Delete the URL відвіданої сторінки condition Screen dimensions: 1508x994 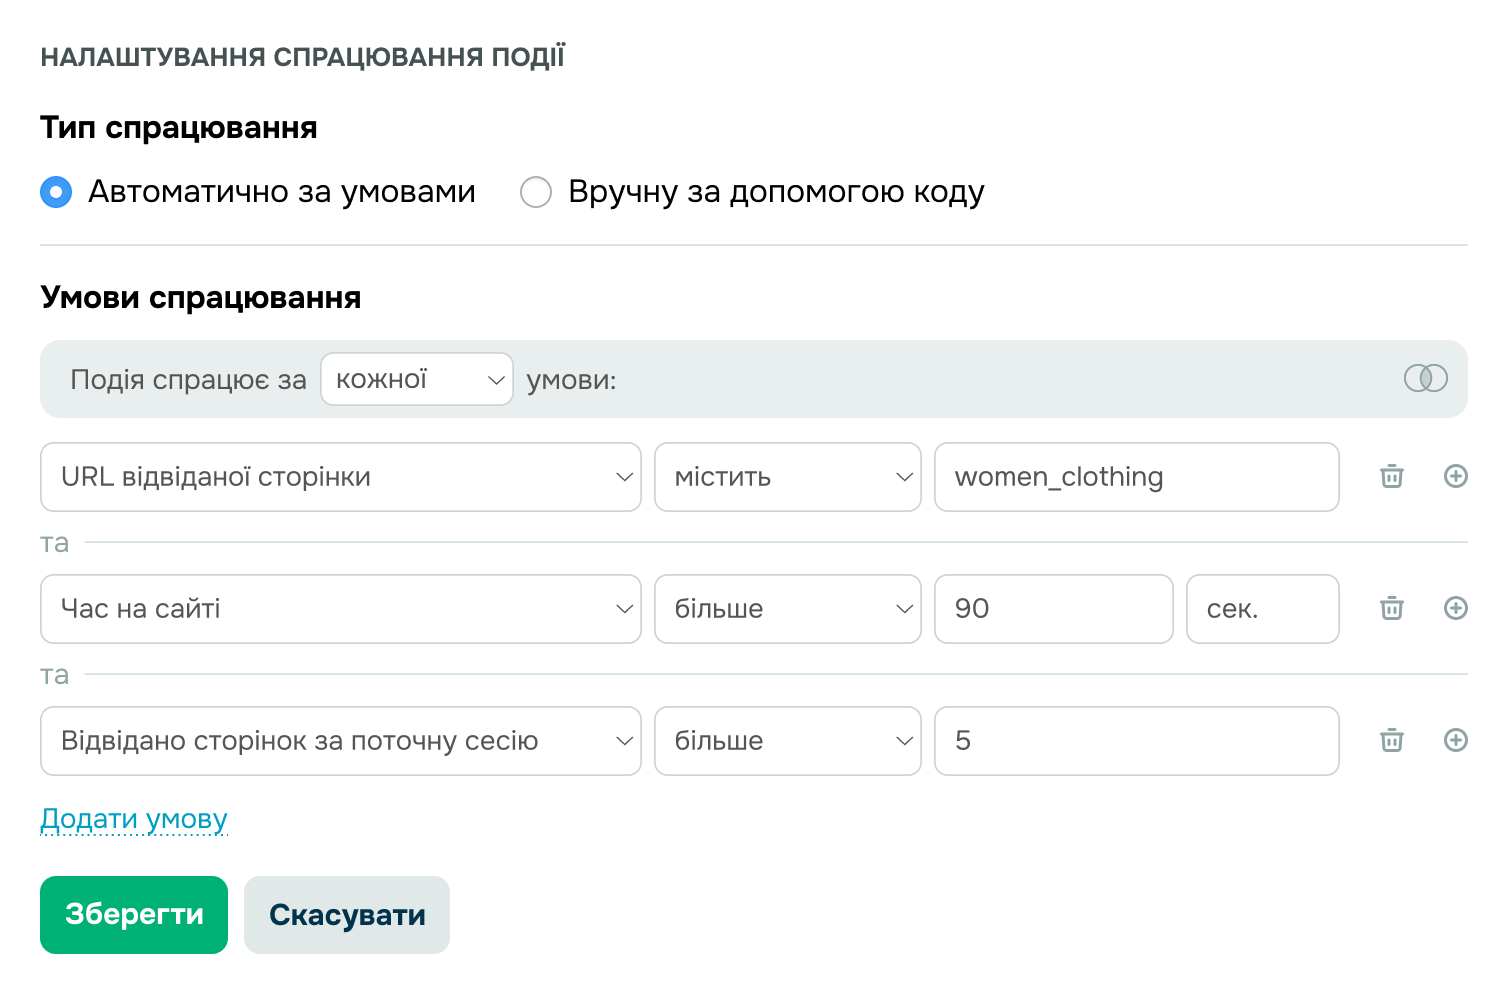(1390, 477)
